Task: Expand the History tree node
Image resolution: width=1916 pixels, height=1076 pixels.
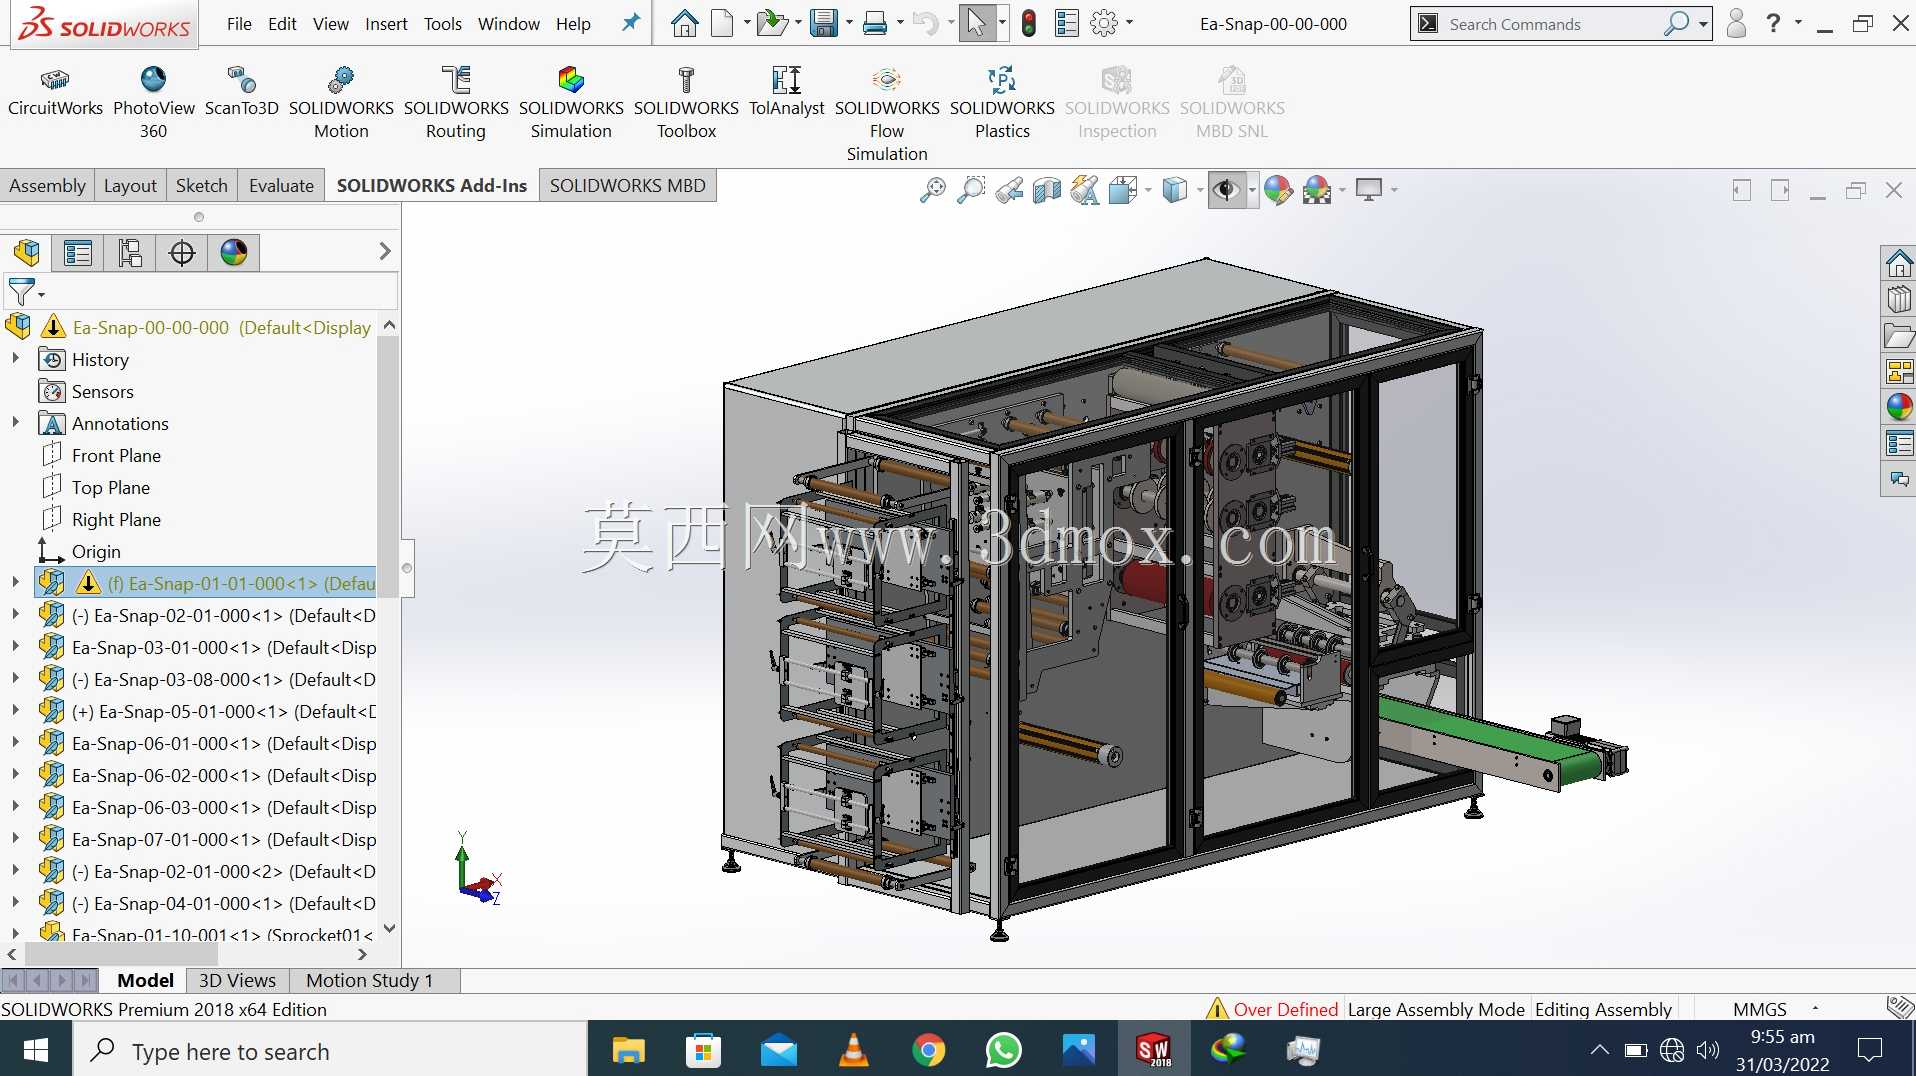Action: coord(15,358)
